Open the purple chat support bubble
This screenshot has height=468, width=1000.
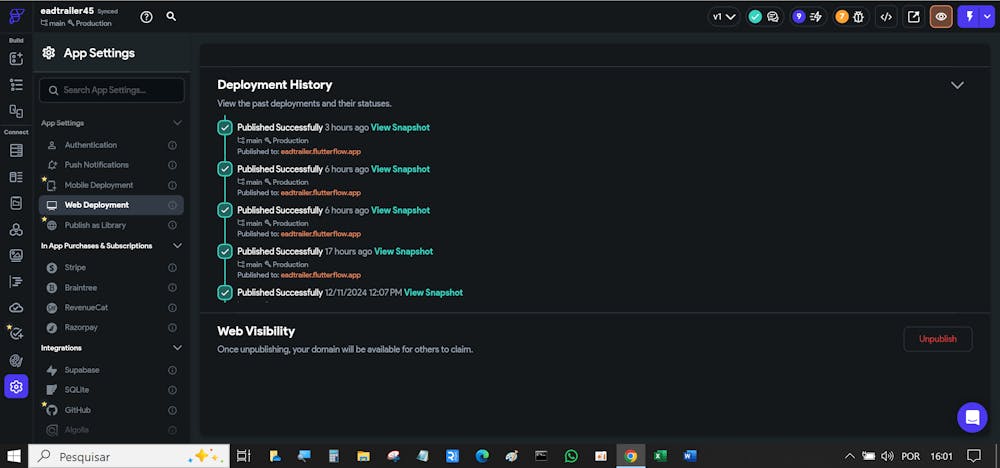(x=972, y=418)
